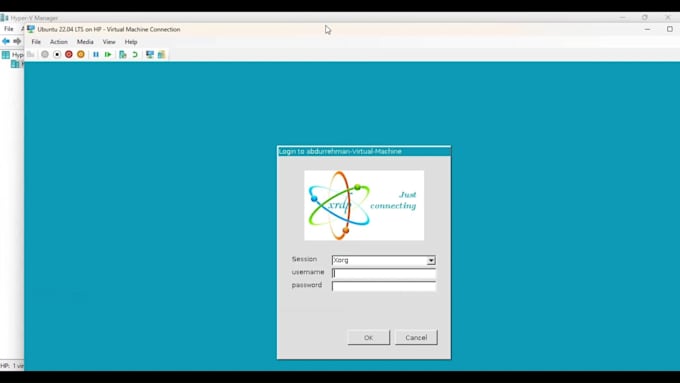Image resolution: width=680 pixels, height=383 pixels.
Task: Create a checkpoint via toolbar icon
Action: [123, 55]
